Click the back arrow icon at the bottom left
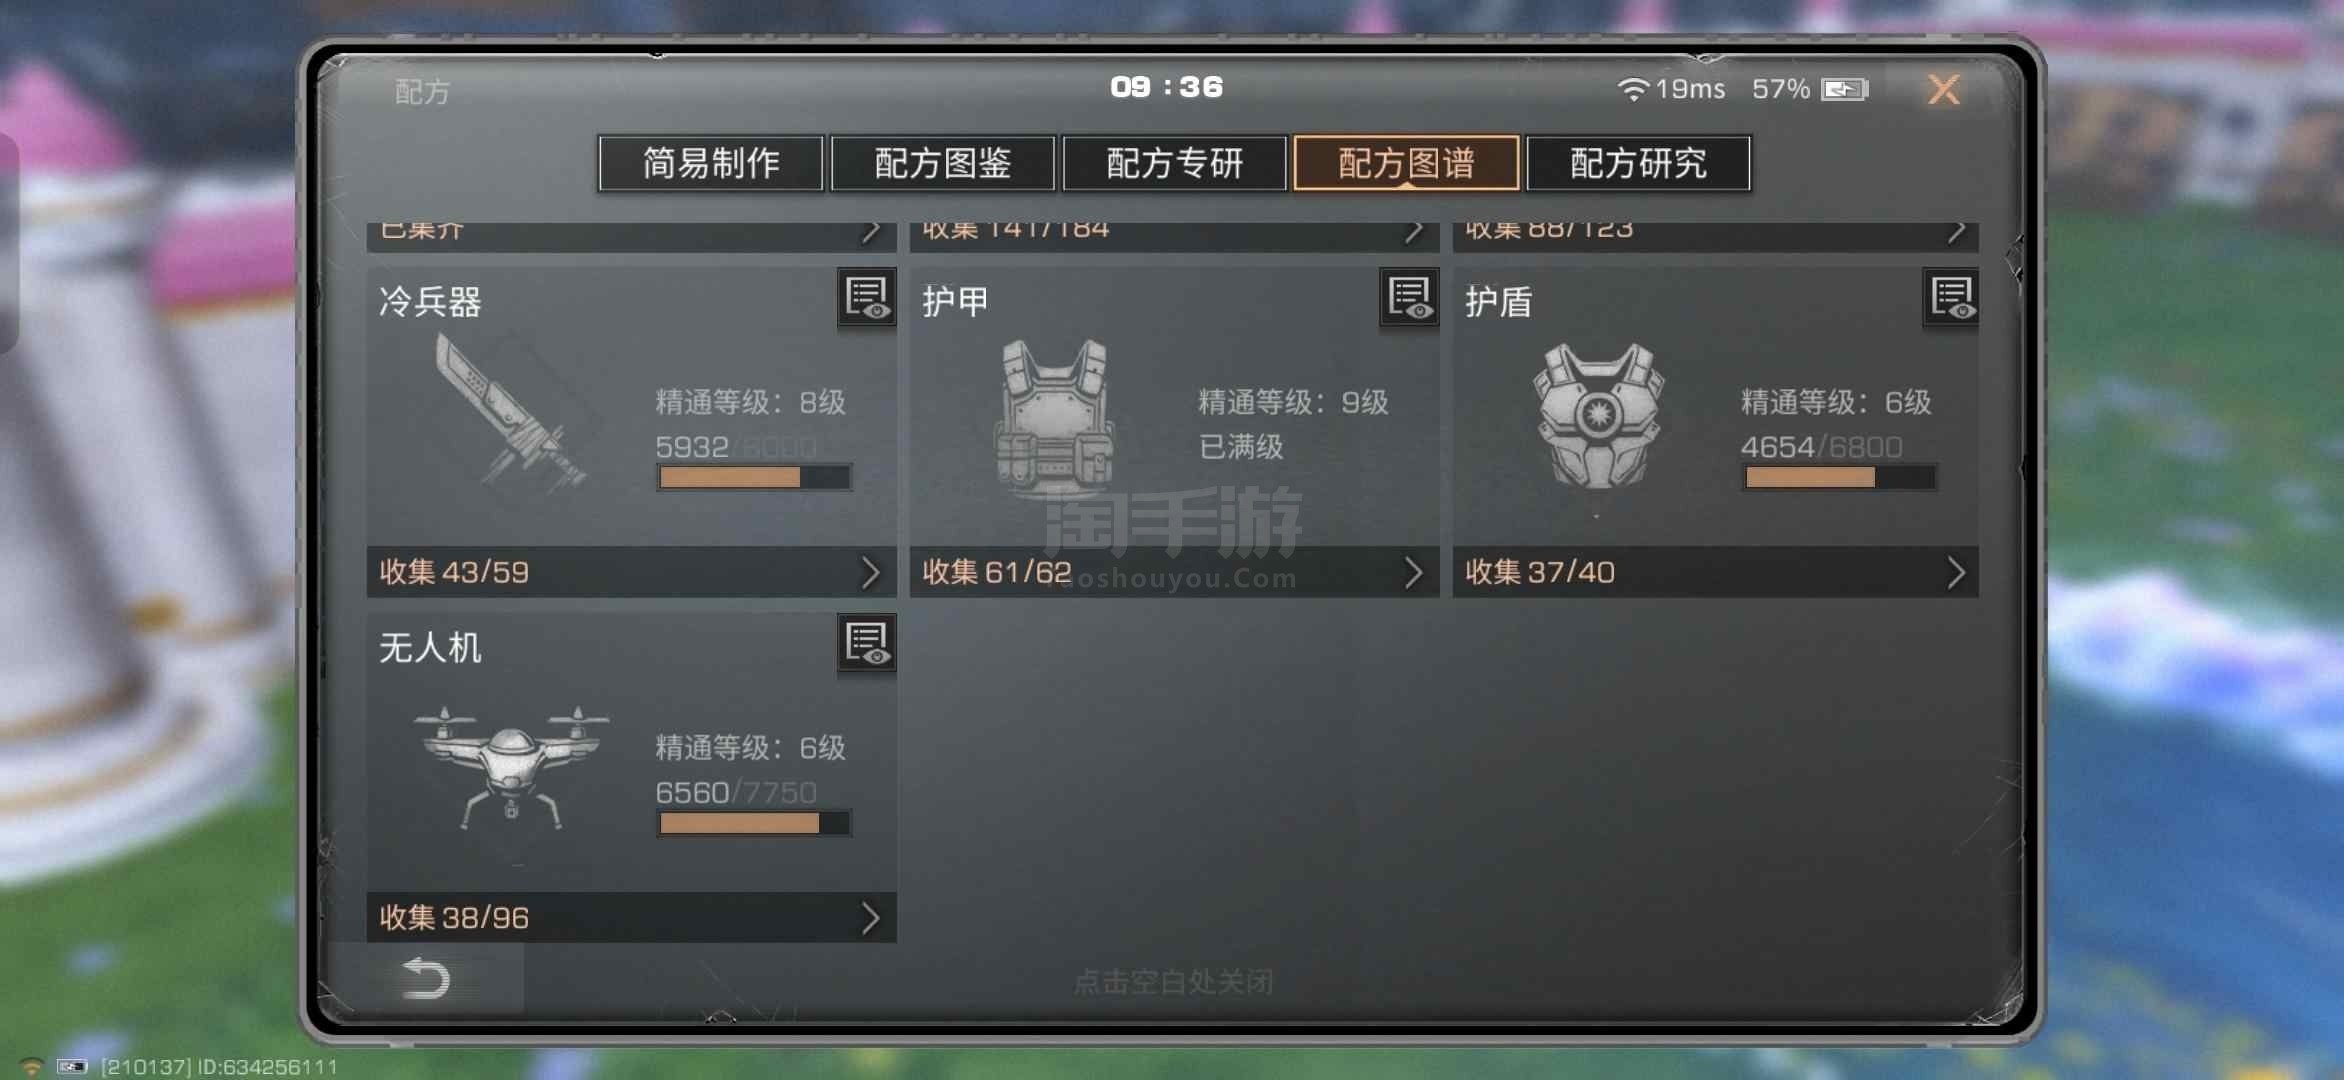 [427, 978]
